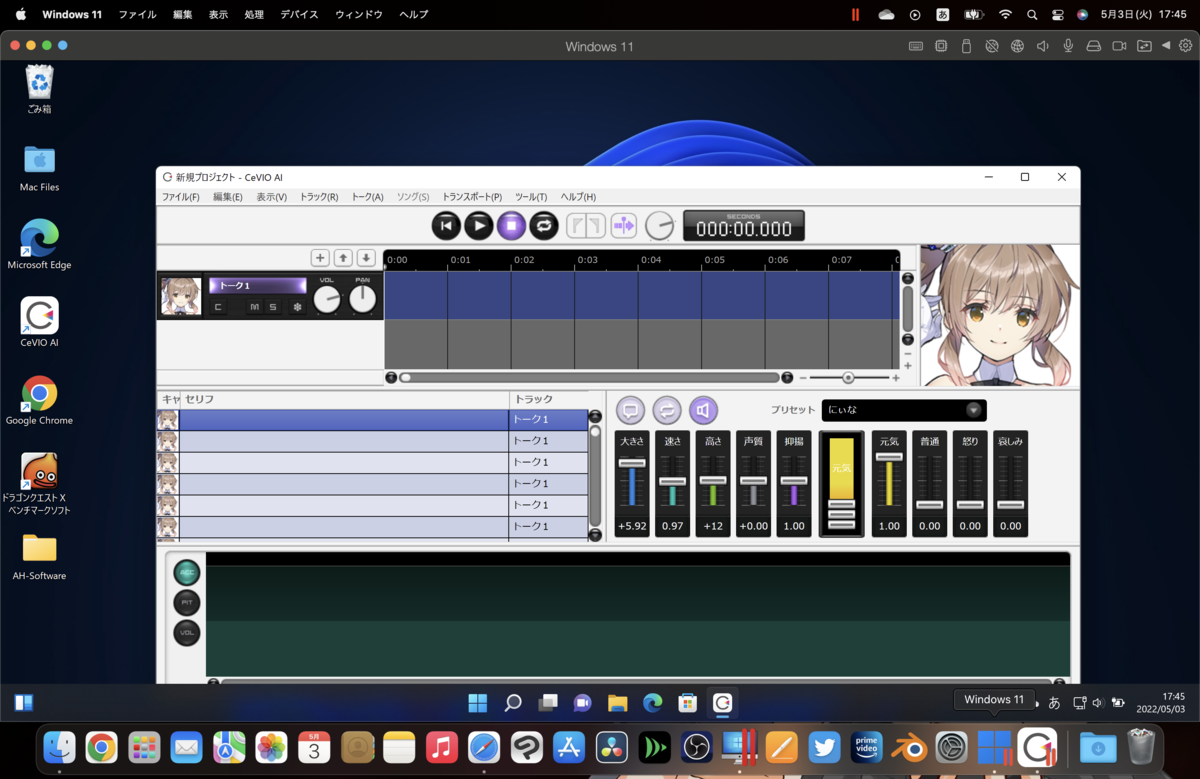
Task: Open the AH-Software desktop folder
Action: click(x=39, y=557)
